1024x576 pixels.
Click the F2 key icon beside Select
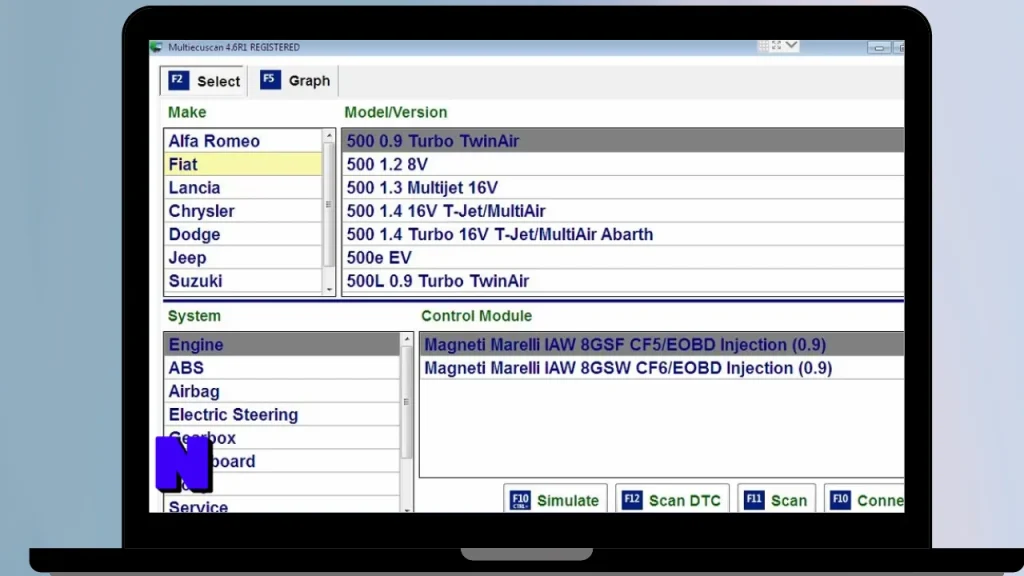(178, 80)
